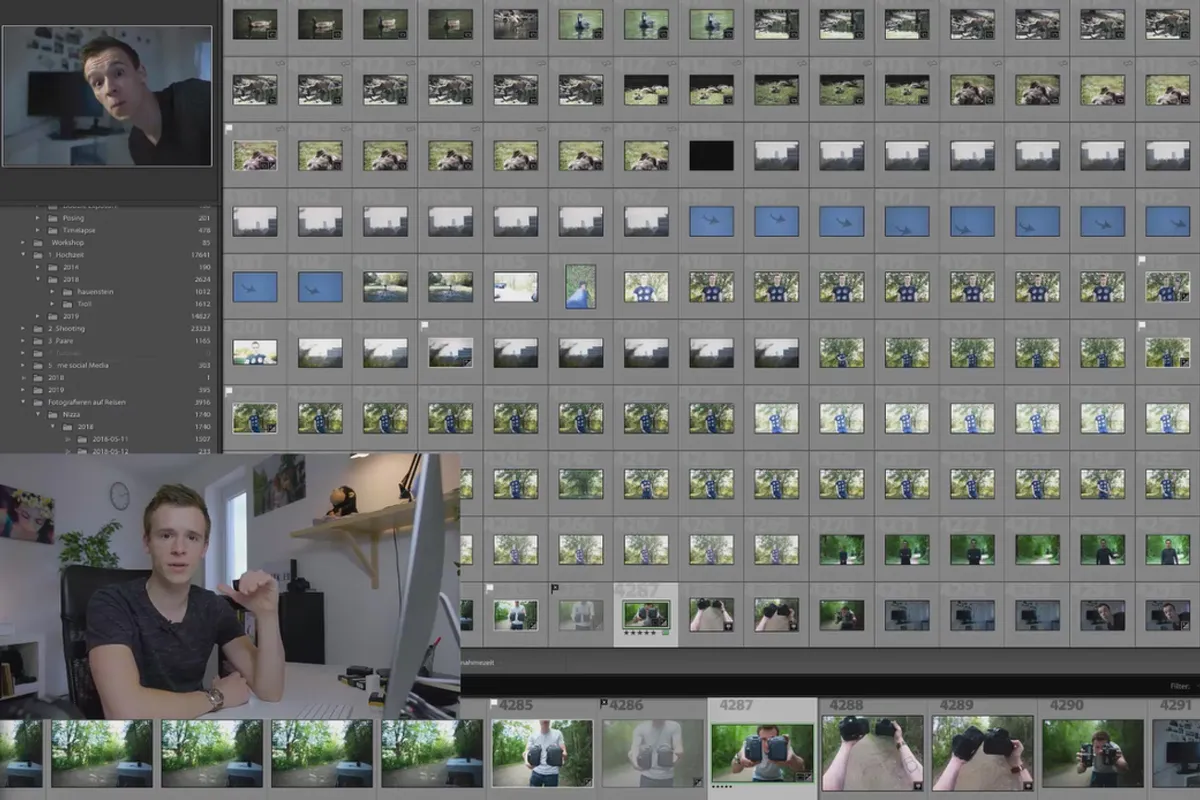Screen dimensions: 1200x800
Task: Click the green color label on grid photo 4287
Action: (x=665, y=632)
